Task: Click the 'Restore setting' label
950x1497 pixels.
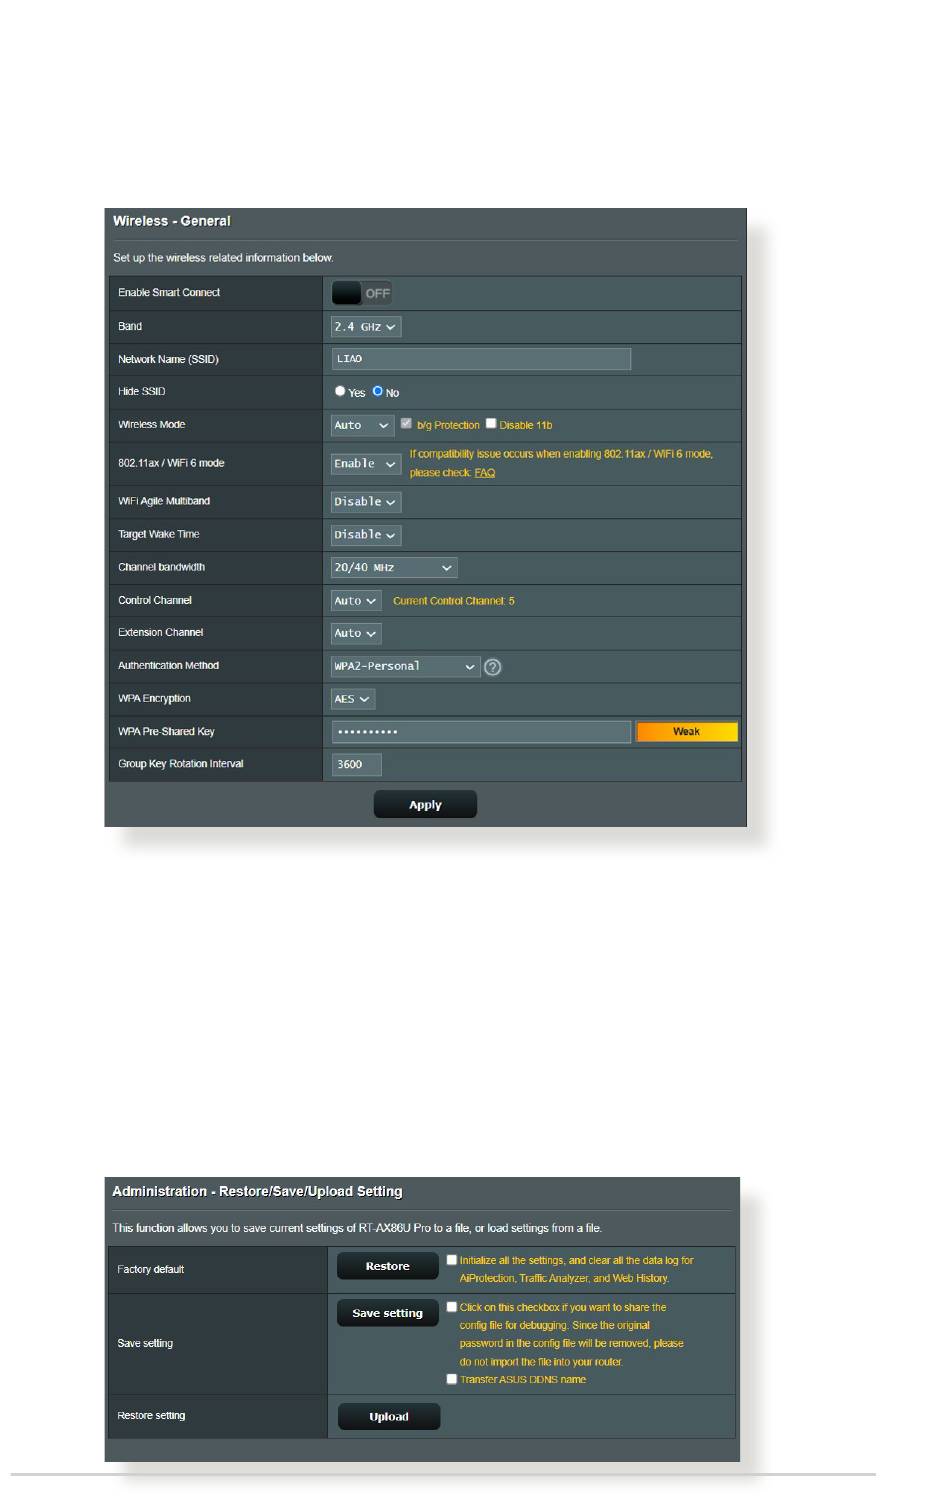Action: [151, 1415]
